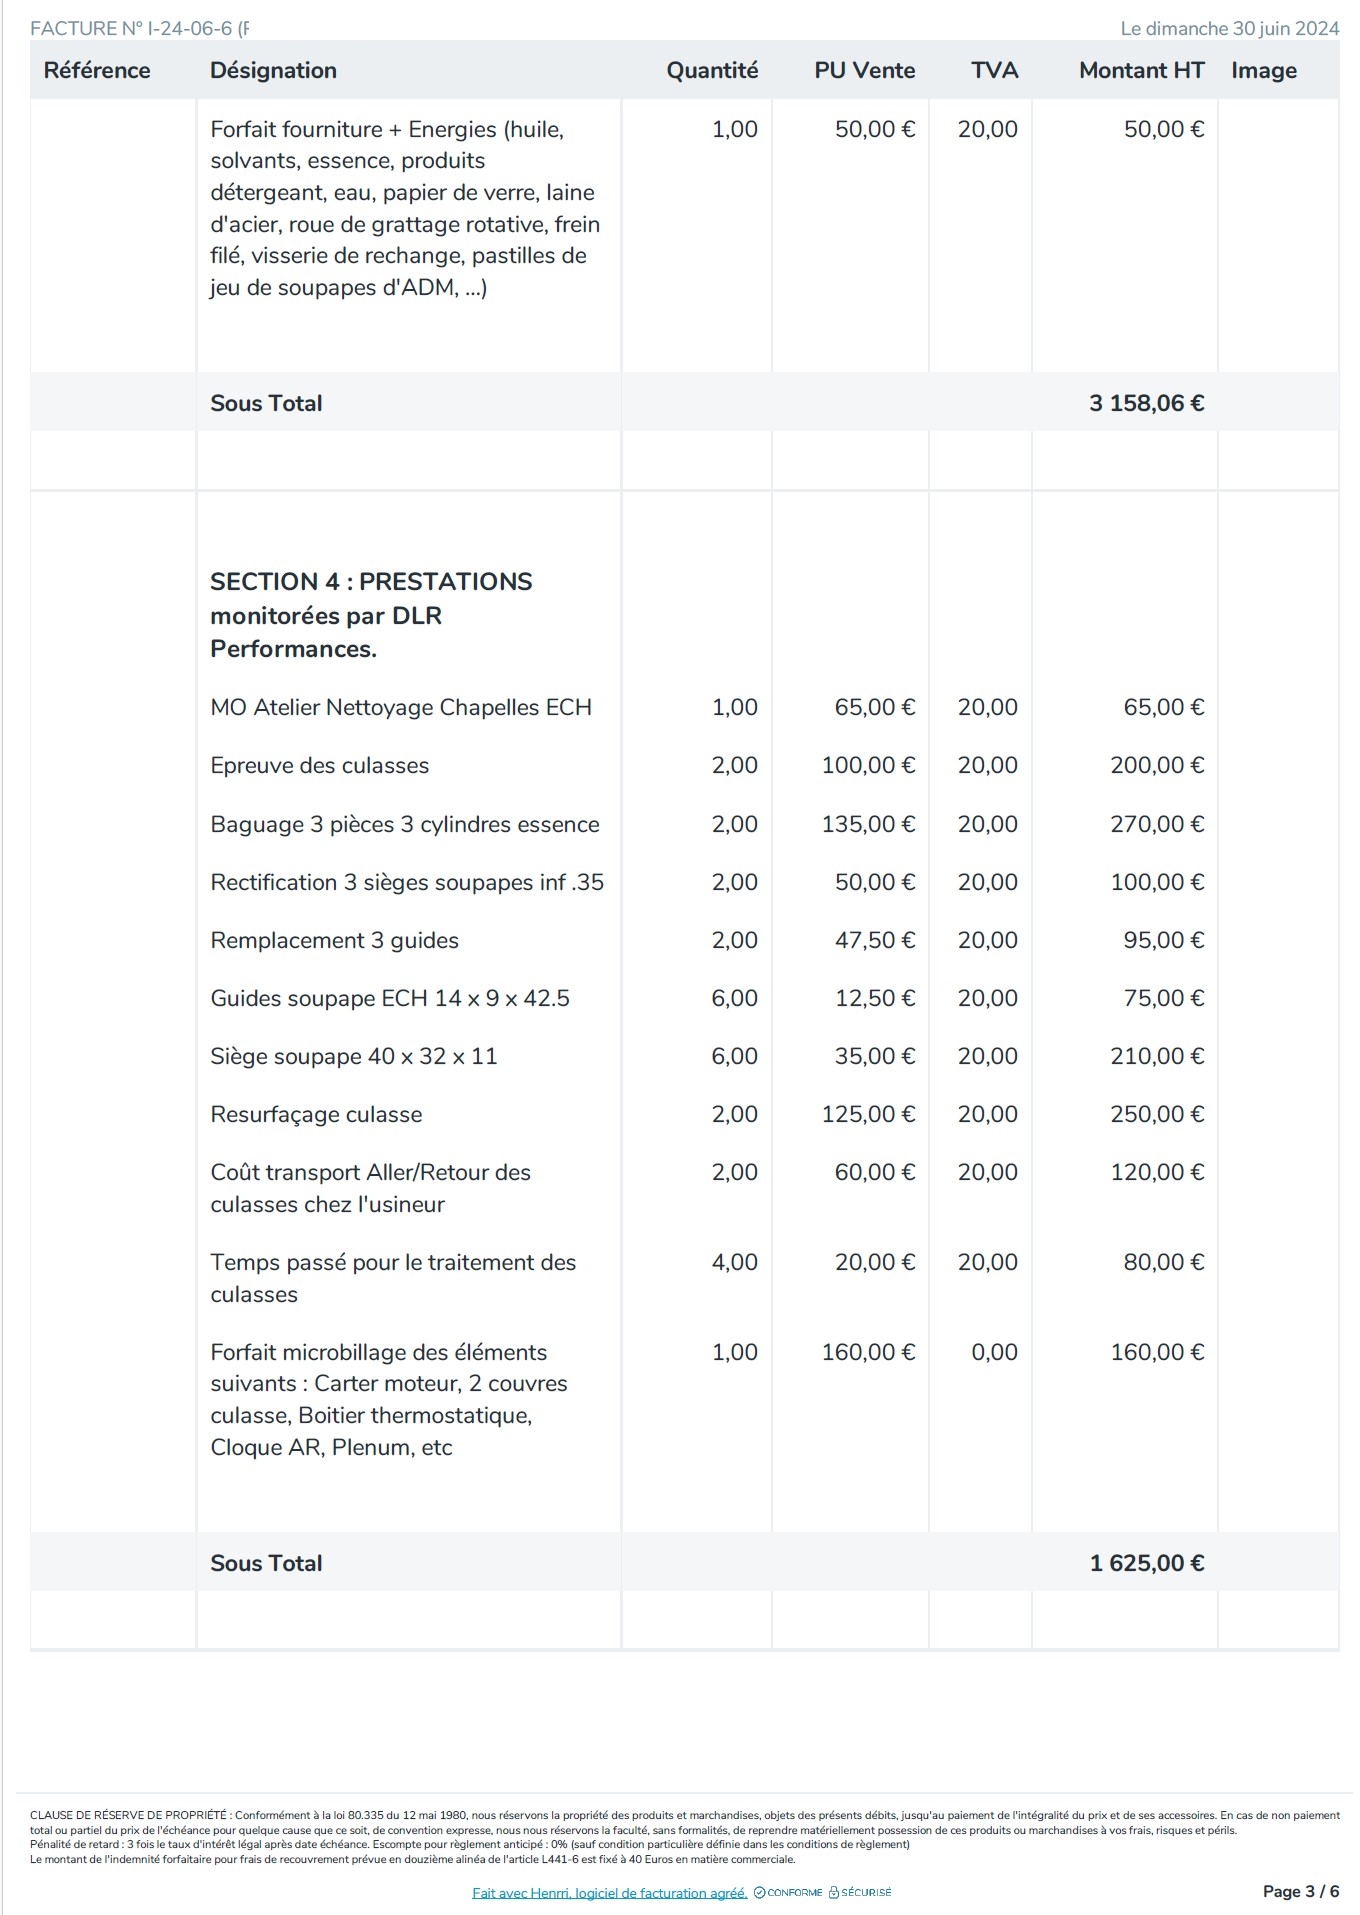The image size is (1360, 1915).
Task: Click the 'Resurfaçage culasse' line item
Action: click(316, 1114)
